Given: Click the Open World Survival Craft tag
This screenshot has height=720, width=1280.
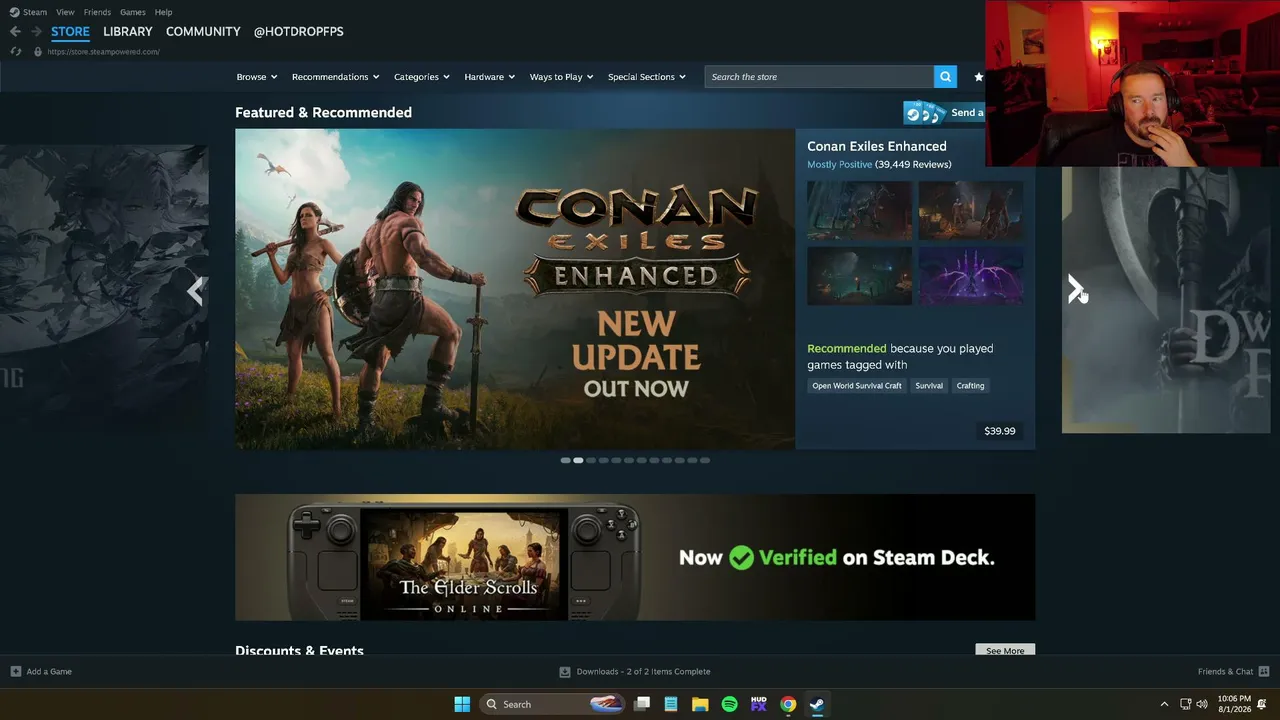Looking at the screenshot, I should pyautogui.click(x=857, y=386).
